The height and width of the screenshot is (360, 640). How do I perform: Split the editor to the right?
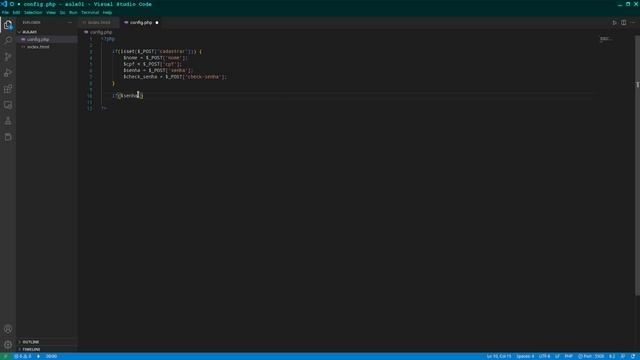pyautogui.click(x=624, y=22)
